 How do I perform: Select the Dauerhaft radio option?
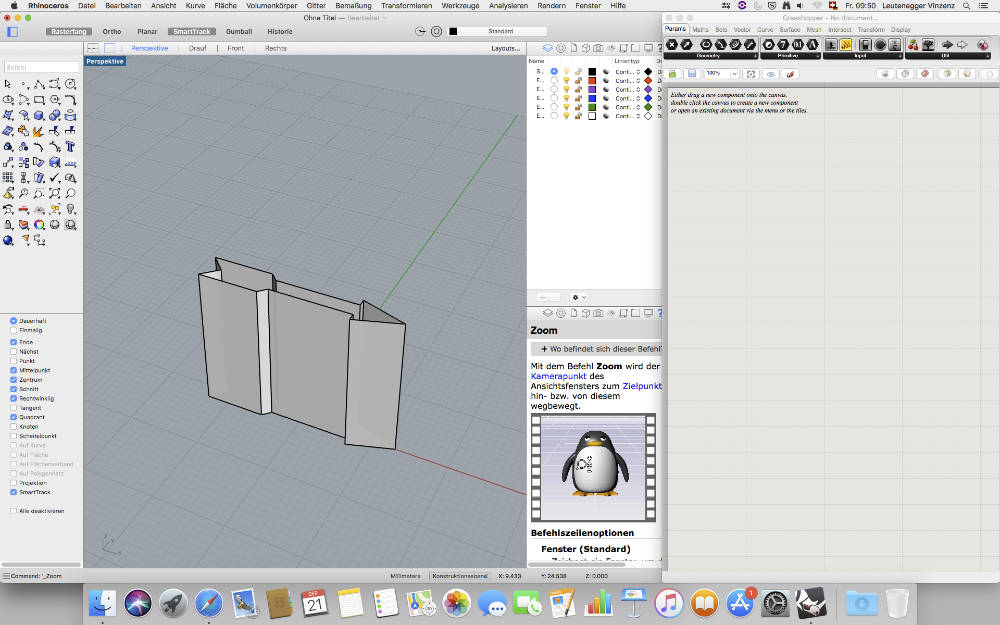coord(13,321)
